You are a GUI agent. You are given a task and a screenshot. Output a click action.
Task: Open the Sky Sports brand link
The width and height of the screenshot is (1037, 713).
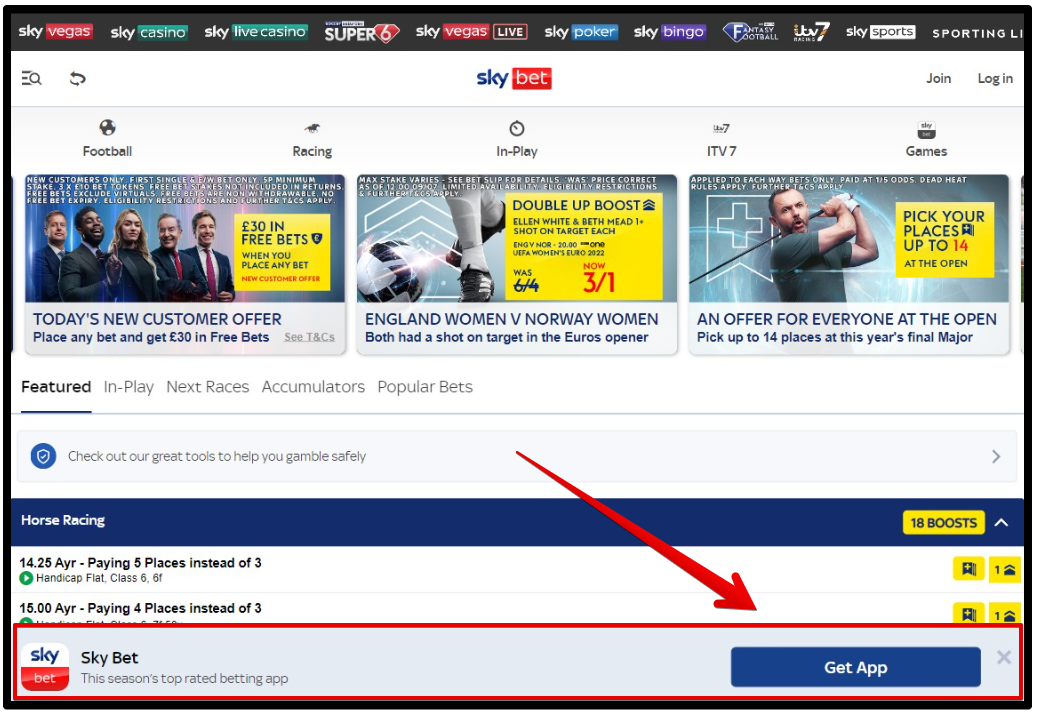coord(880,31)
